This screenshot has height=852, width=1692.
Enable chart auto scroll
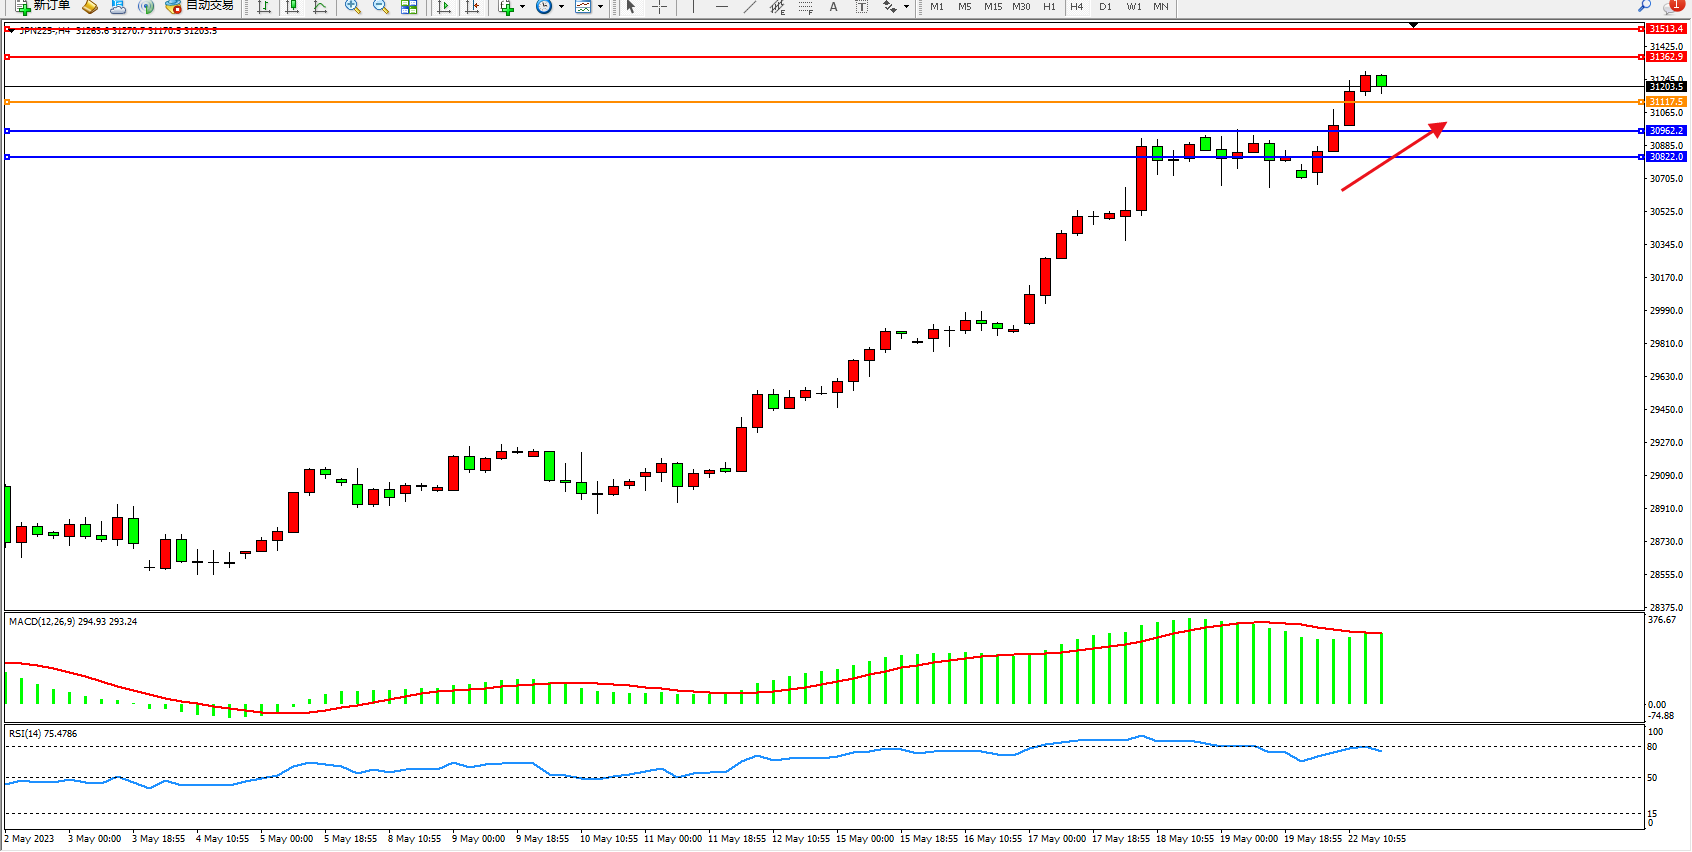444,7
